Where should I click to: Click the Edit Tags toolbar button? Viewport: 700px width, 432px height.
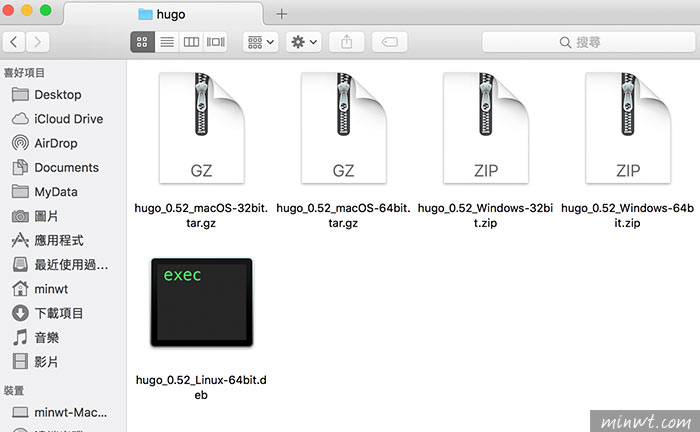coord(389,42)
